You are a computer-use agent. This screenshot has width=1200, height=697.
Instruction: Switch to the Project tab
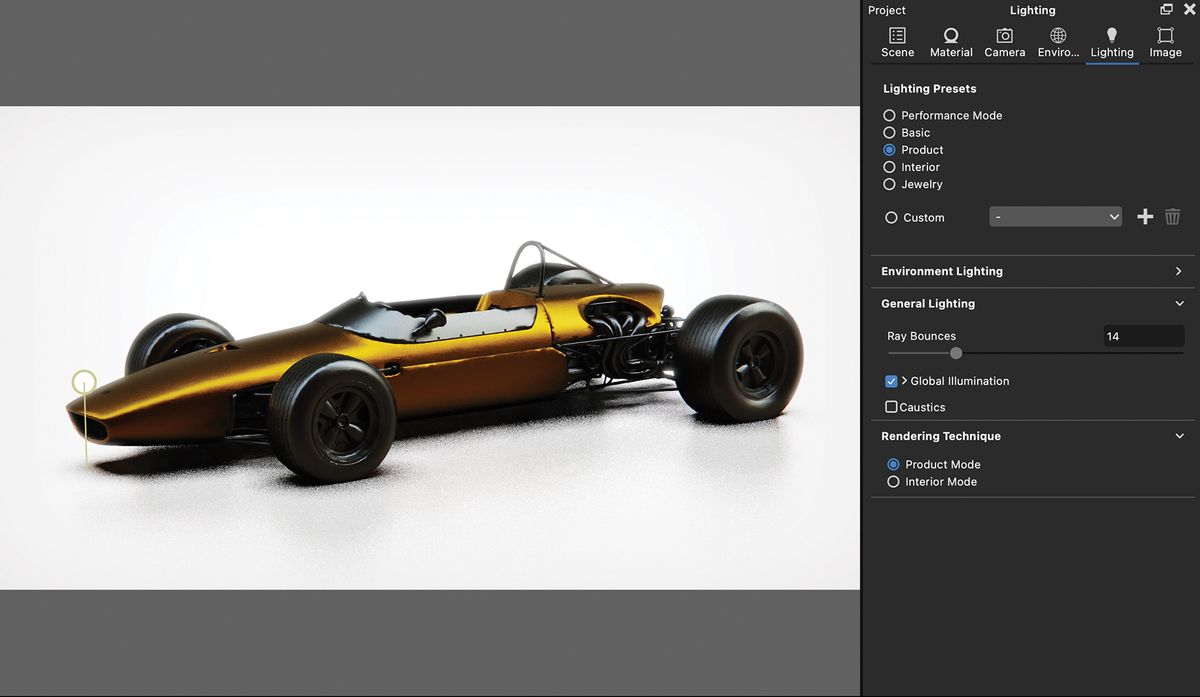click(x=886, y=10)
